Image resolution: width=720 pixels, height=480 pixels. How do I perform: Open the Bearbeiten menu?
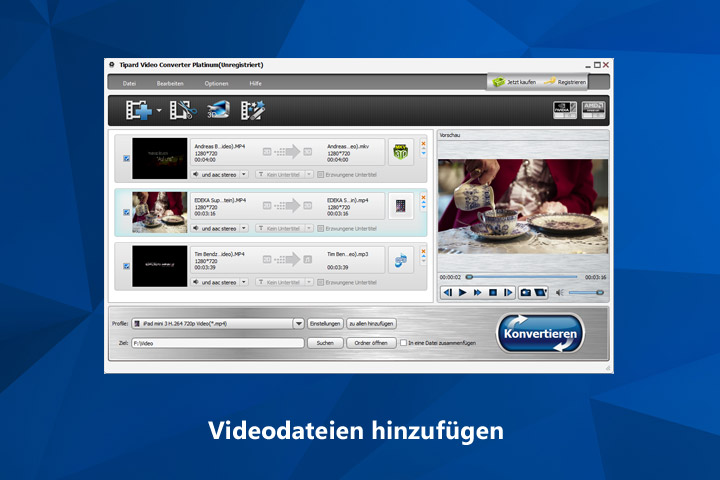[170, 84]
